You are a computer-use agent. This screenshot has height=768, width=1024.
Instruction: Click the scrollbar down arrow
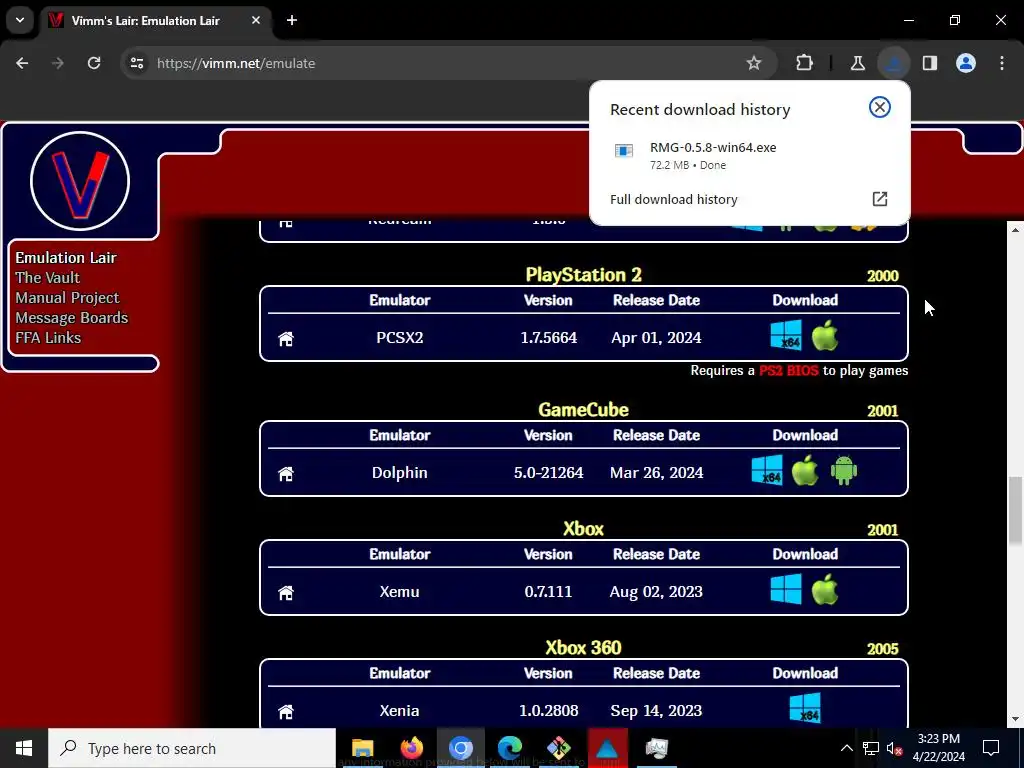(x=1015, y=719)
